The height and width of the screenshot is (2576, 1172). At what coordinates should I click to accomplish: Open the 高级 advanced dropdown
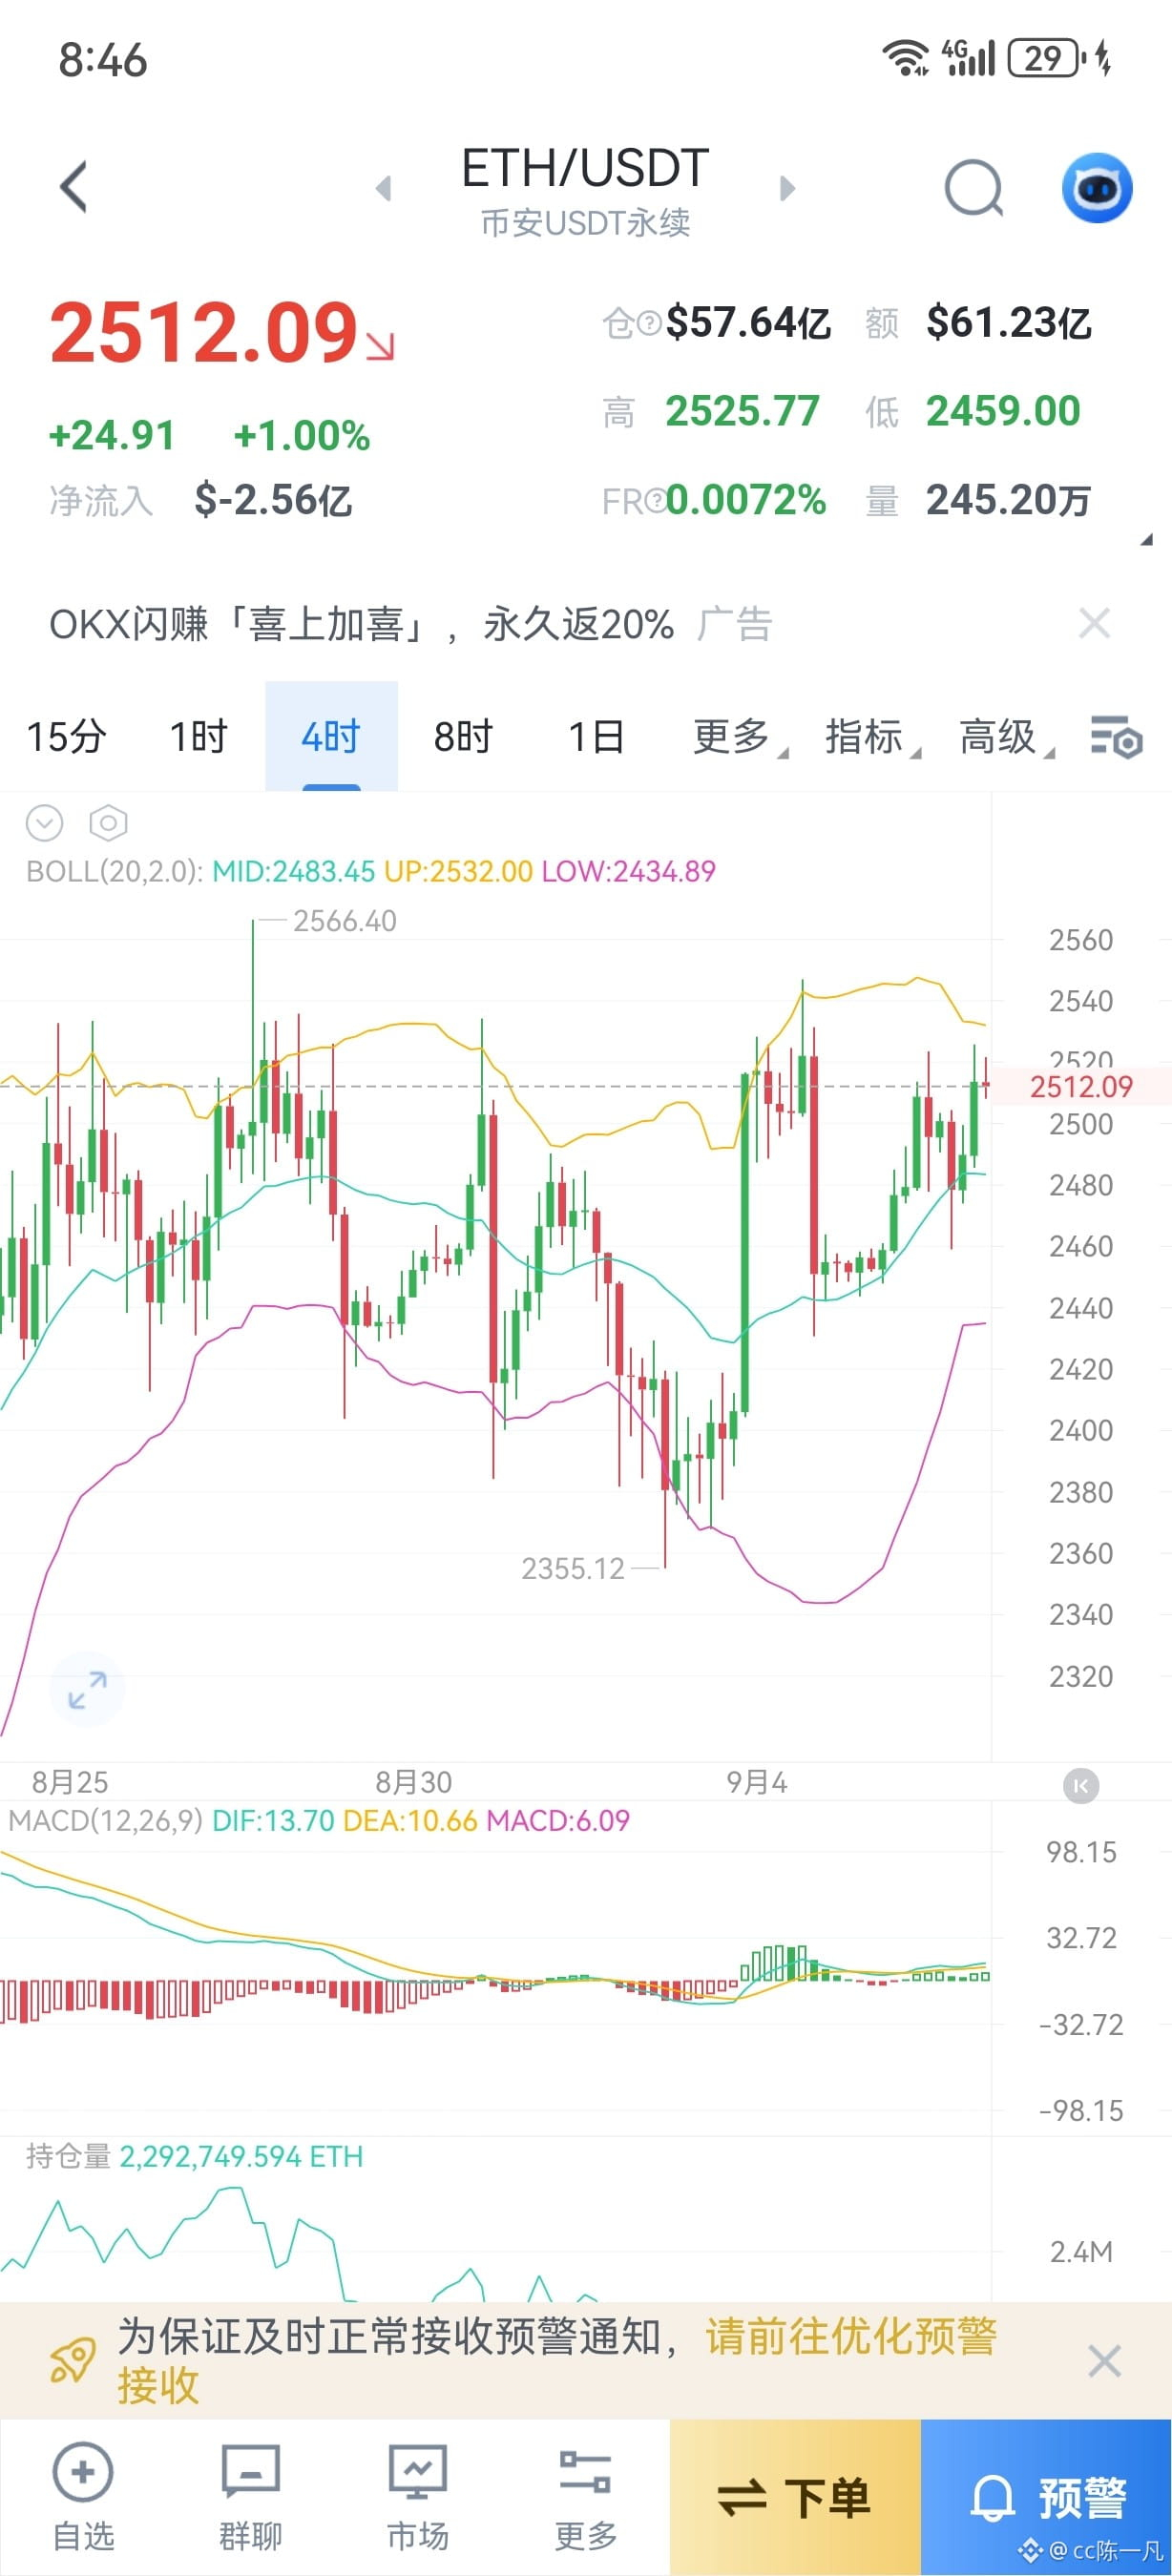click(x=1006, y=737)
